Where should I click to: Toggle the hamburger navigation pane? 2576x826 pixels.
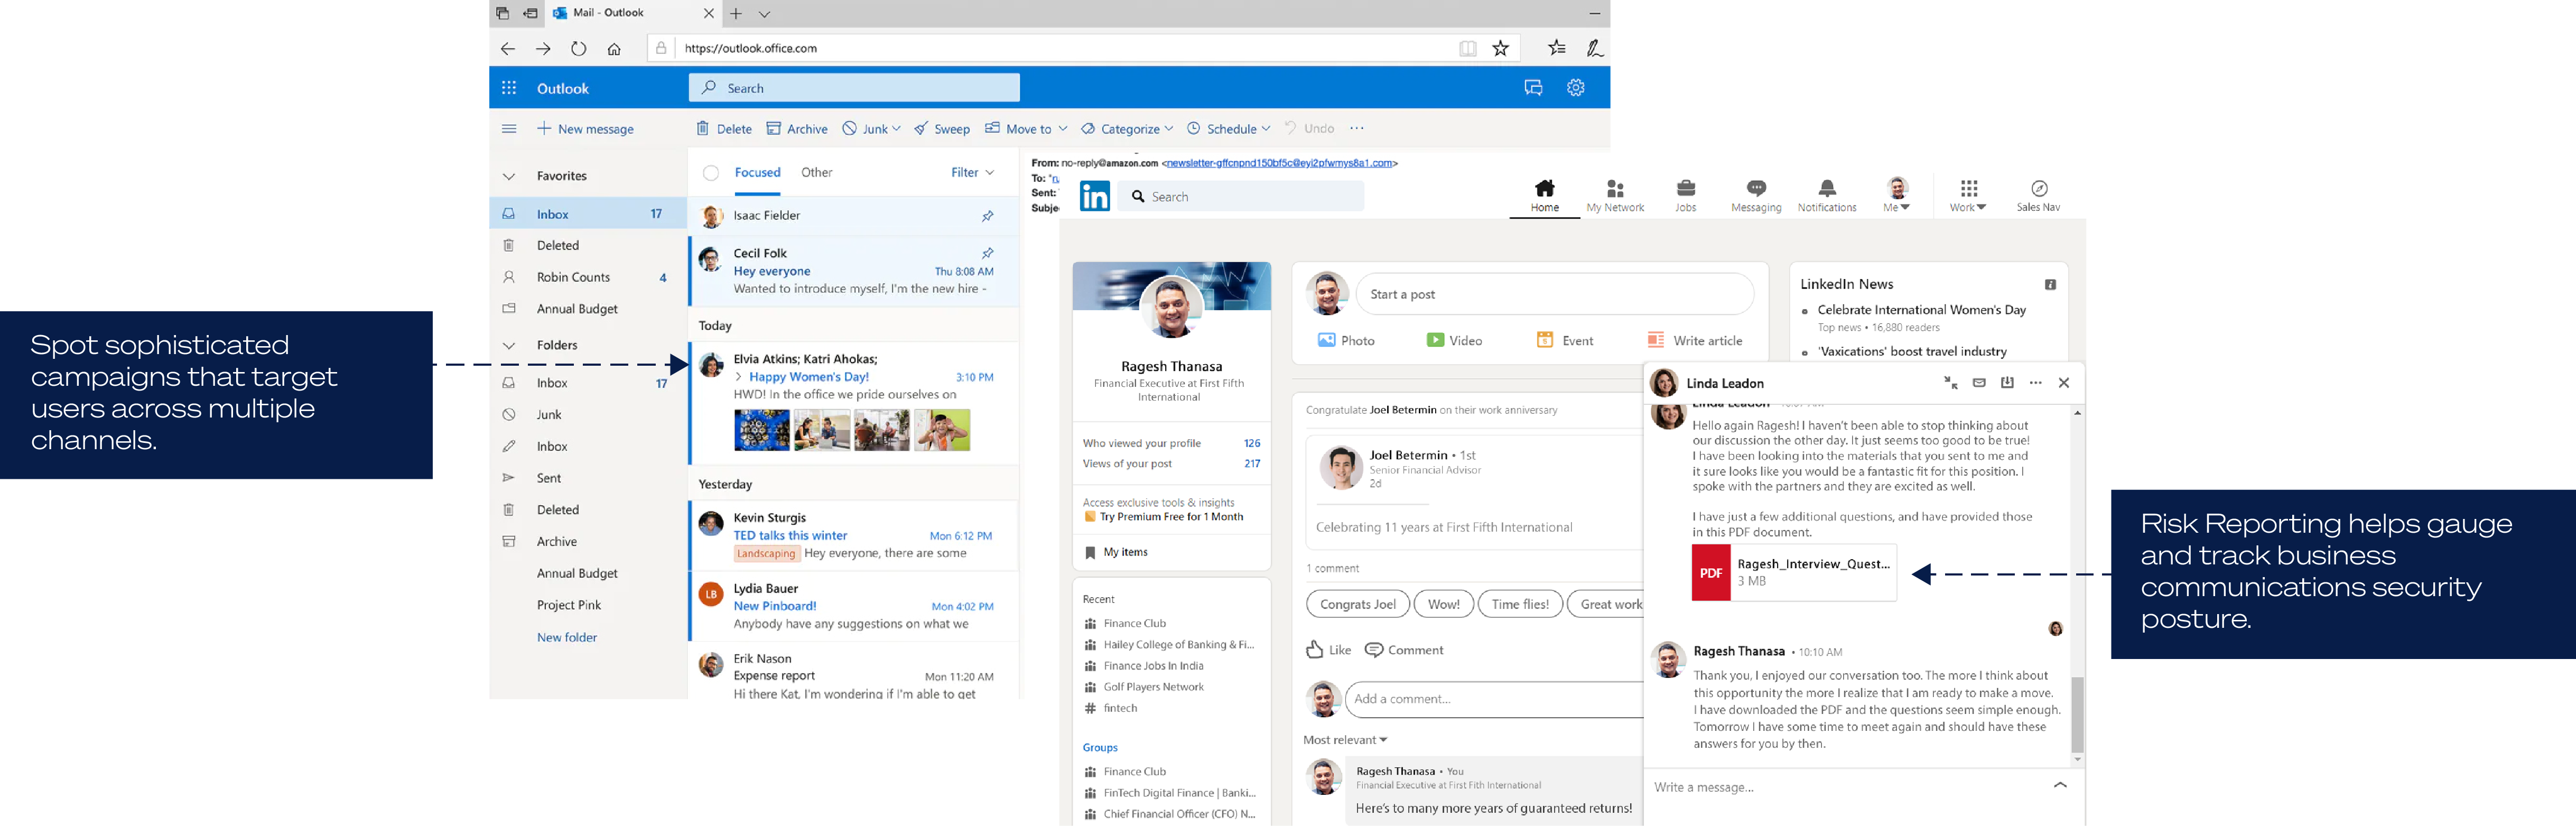pyautogui.click(x=509, y=128)
